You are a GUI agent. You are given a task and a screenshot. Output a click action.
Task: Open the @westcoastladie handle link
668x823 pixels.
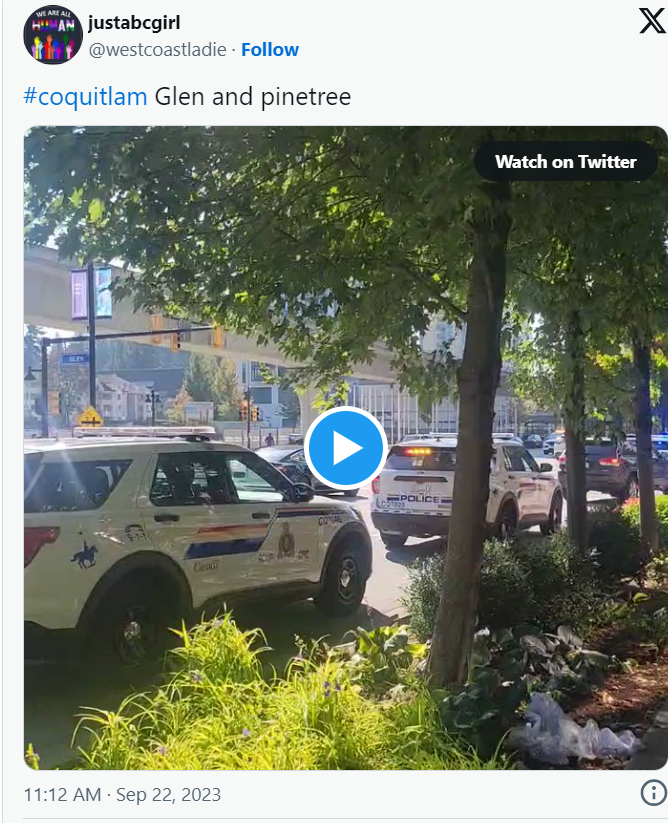point(157,50)
